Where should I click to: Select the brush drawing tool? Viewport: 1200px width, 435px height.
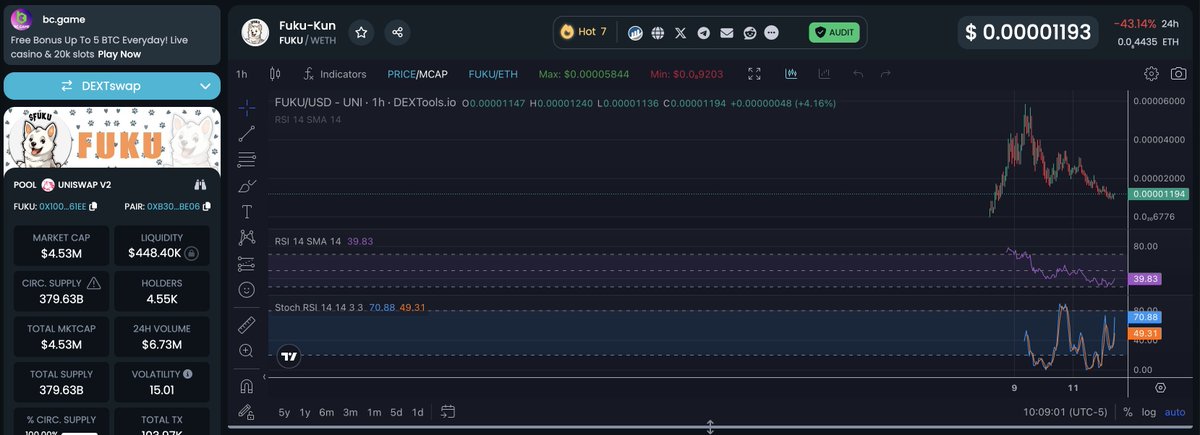pyautogui.click(x=247, y=186)
